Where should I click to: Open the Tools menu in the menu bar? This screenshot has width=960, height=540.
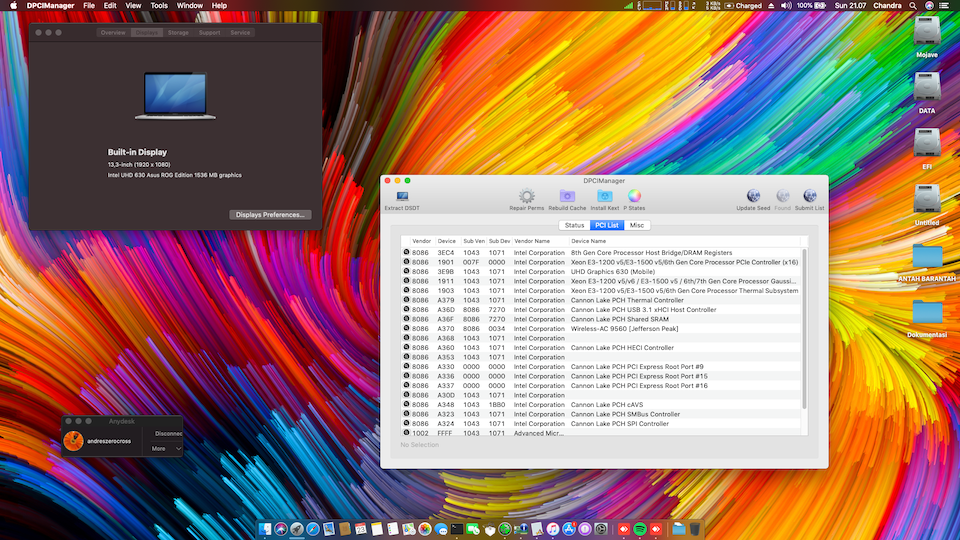pos(159,6)
